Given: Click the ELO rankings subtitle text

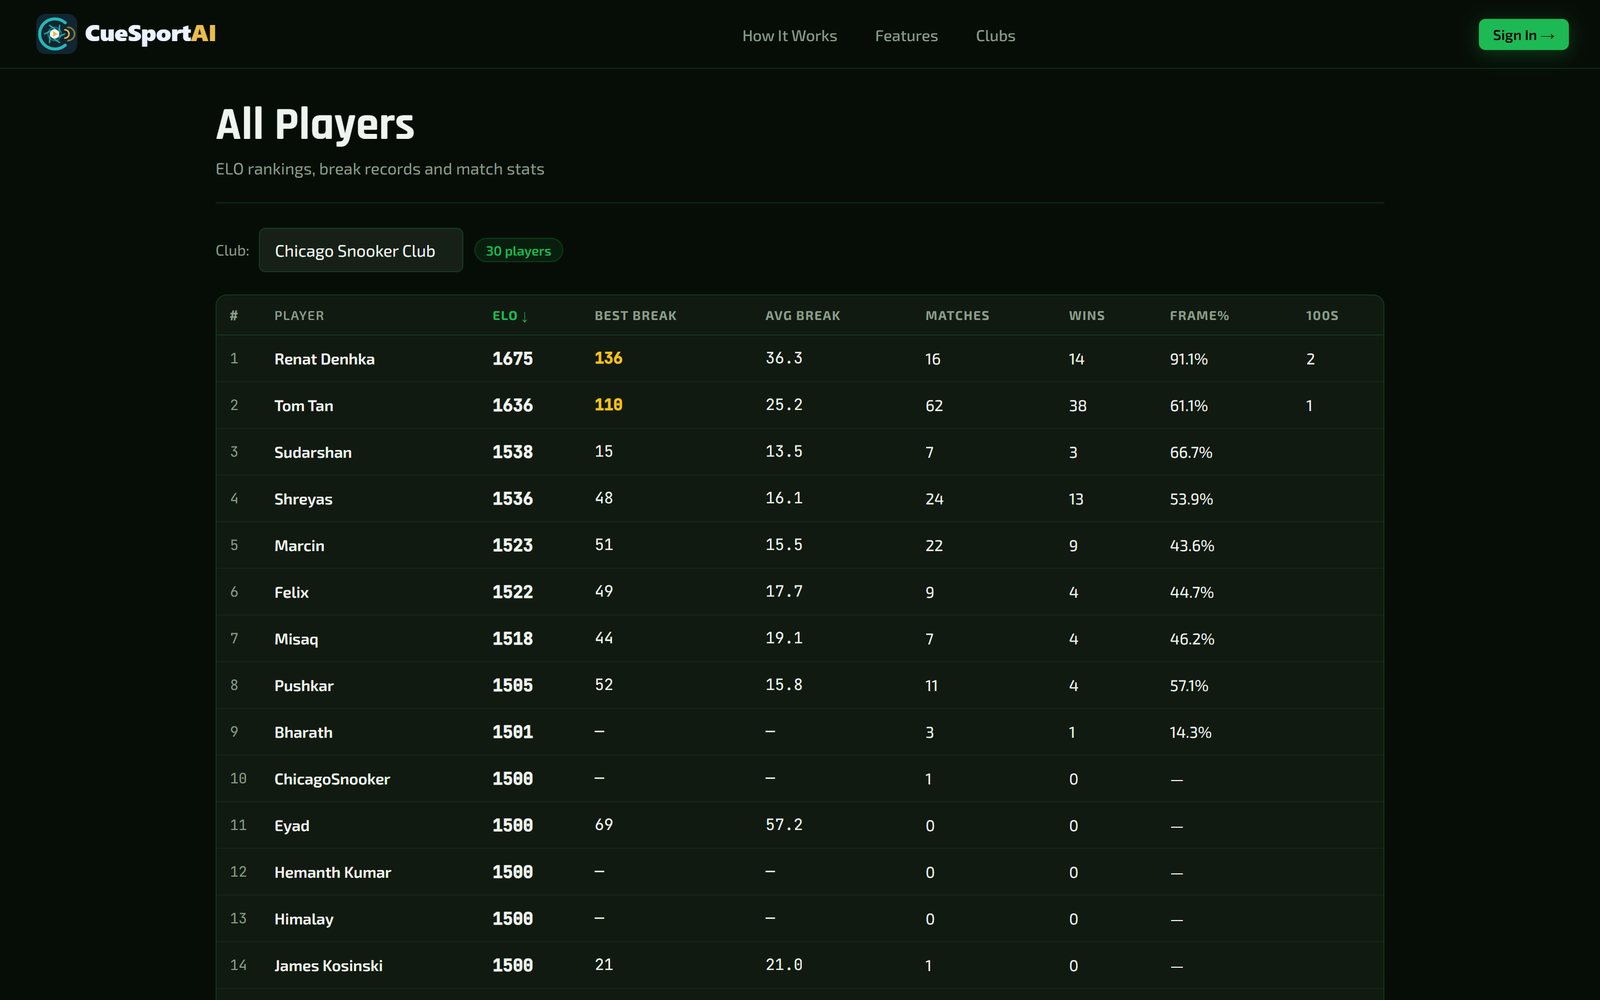Looking at the screenshot, I should (380, 169).
